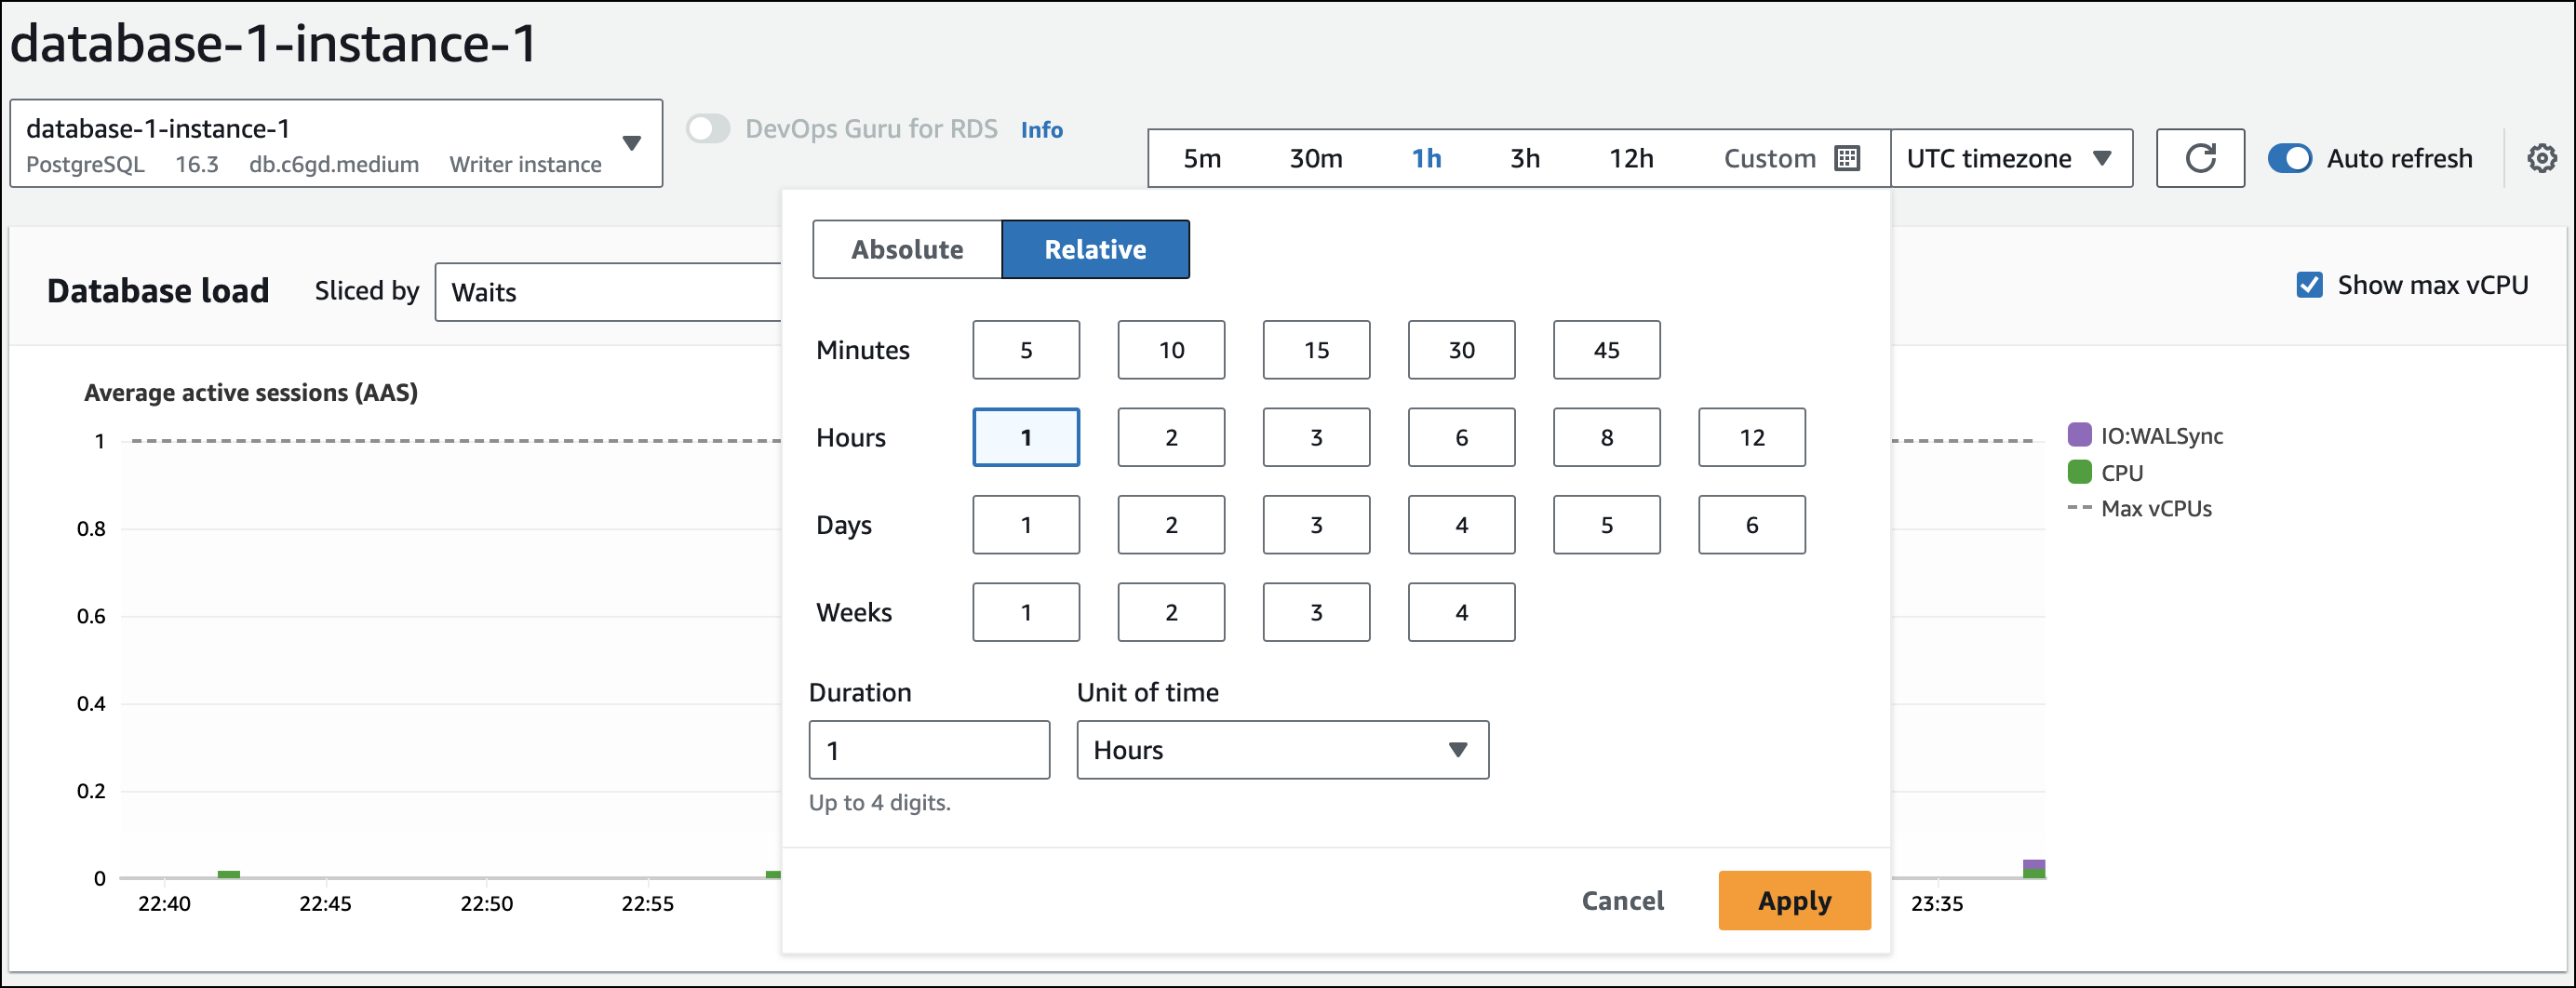This screenshot has width=2576, height=988.
Task: Enable DevOps Guru for RDS
Action: (x=708, y=129)
